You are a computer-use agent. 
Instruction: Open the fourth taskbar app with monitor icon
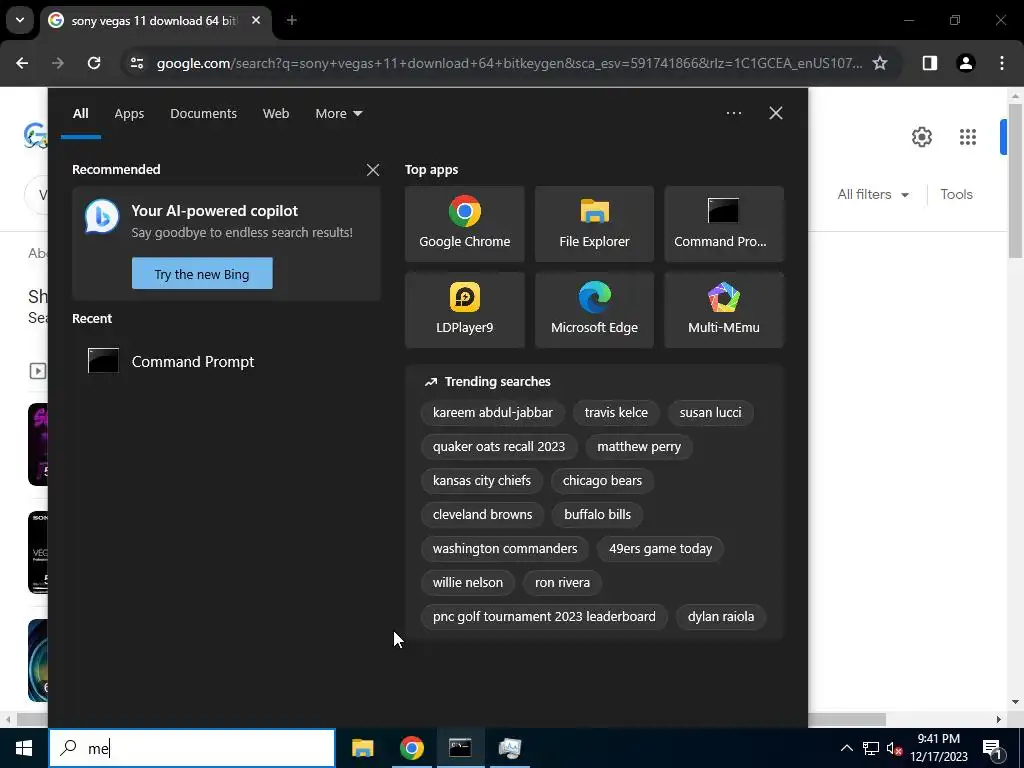click(509, 748)
